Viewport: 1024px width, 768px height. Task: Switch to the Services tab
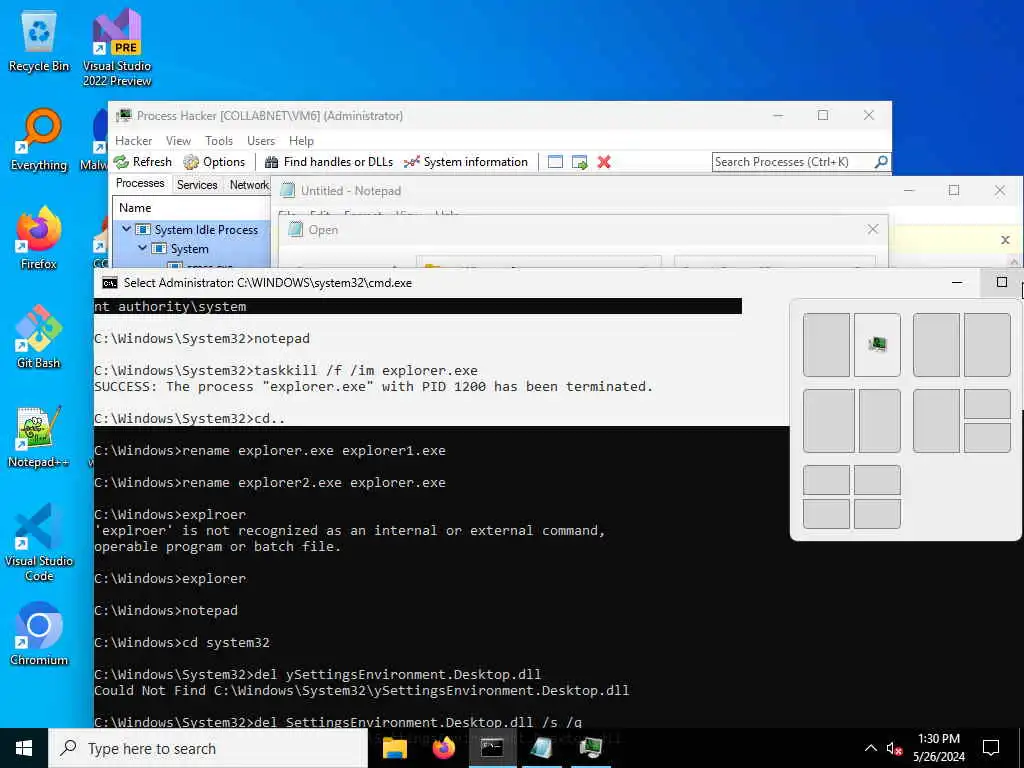[197, 185]
